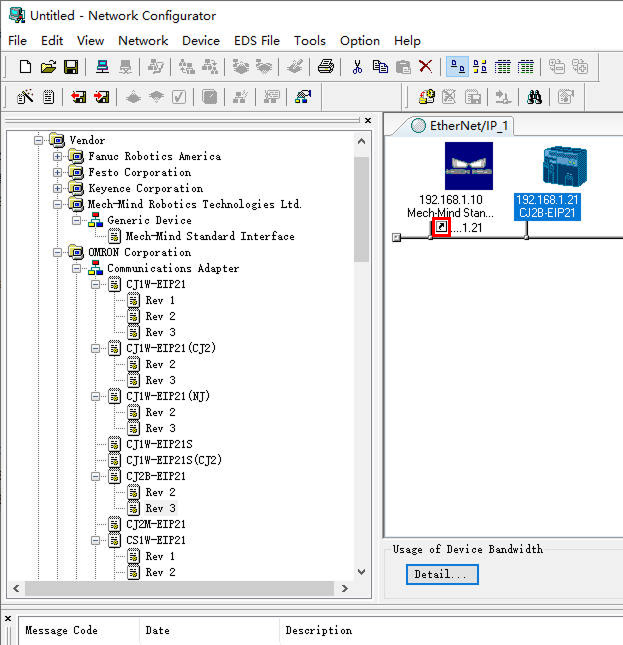Select Mech-Mind Standard Interface tree entry
This screenshot has height=645, width=623.
pyautogui.click(x=209, y=237)
